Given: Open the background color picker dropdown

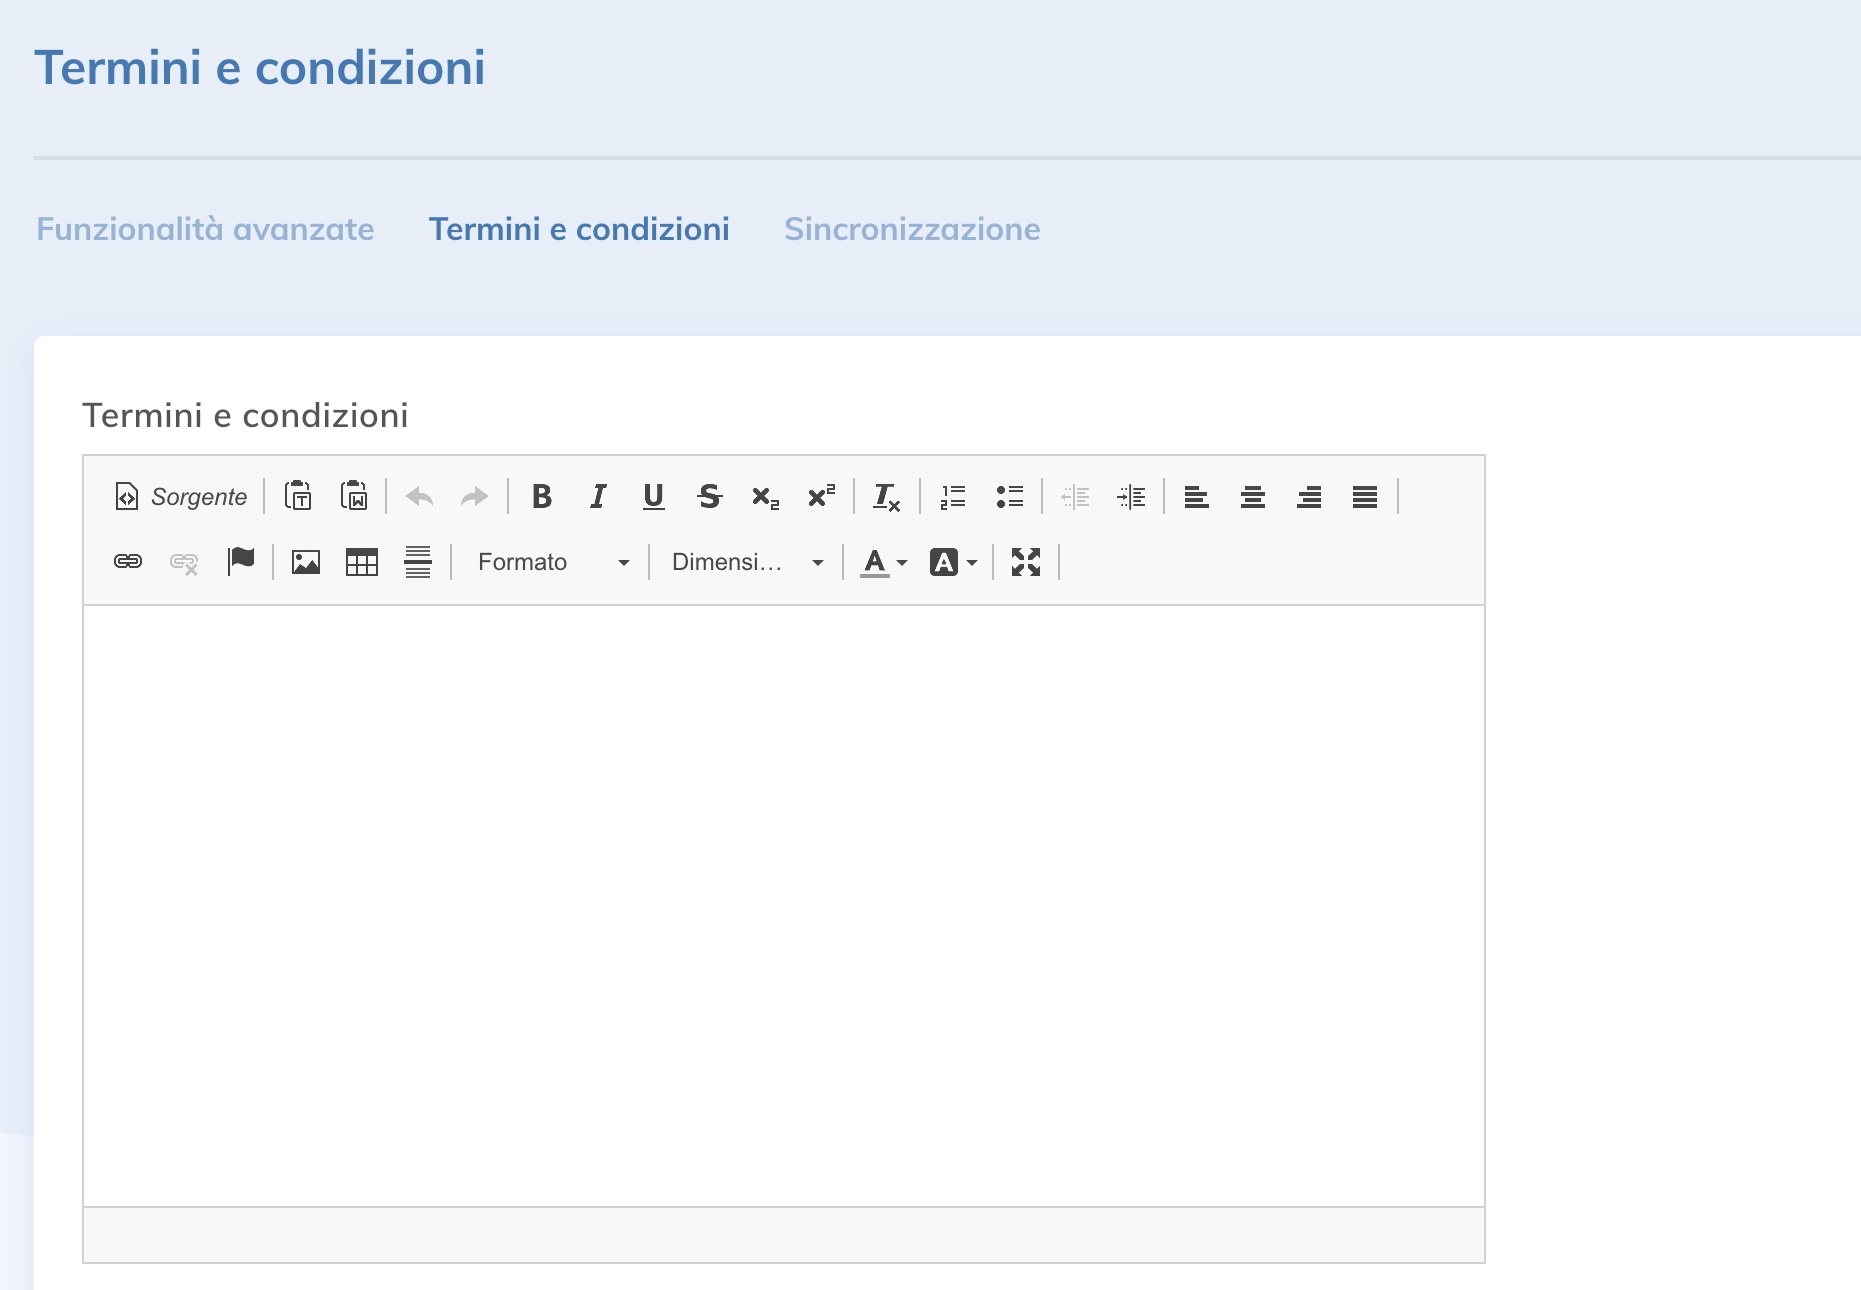Looking at the screenshot, I should point(954,562).
